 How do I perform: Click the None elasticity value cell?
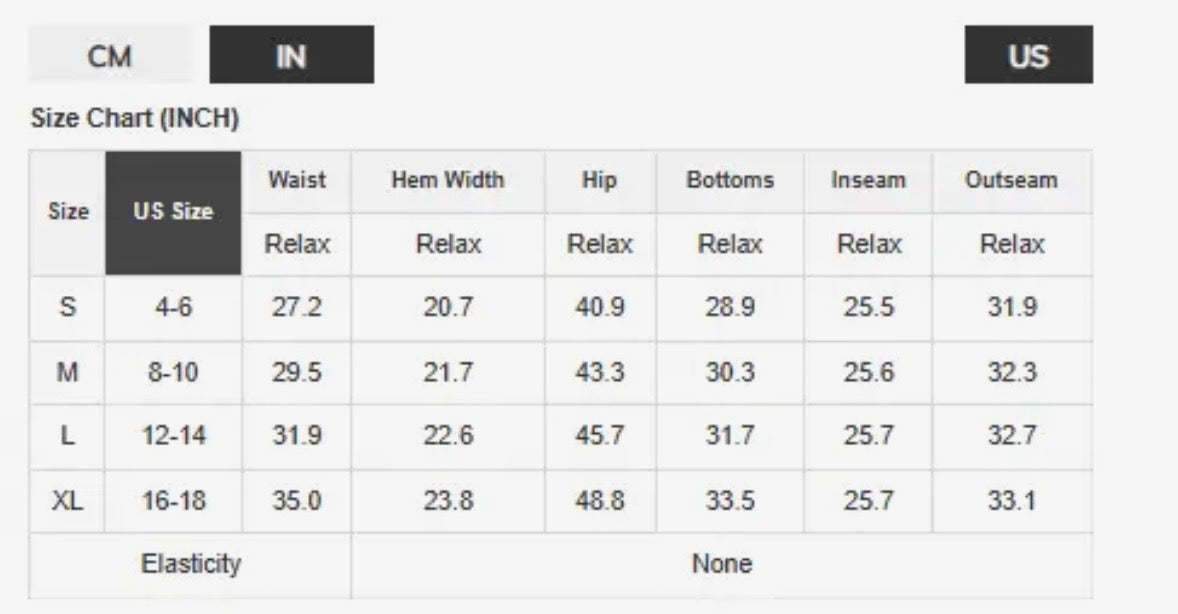point(722,564)
